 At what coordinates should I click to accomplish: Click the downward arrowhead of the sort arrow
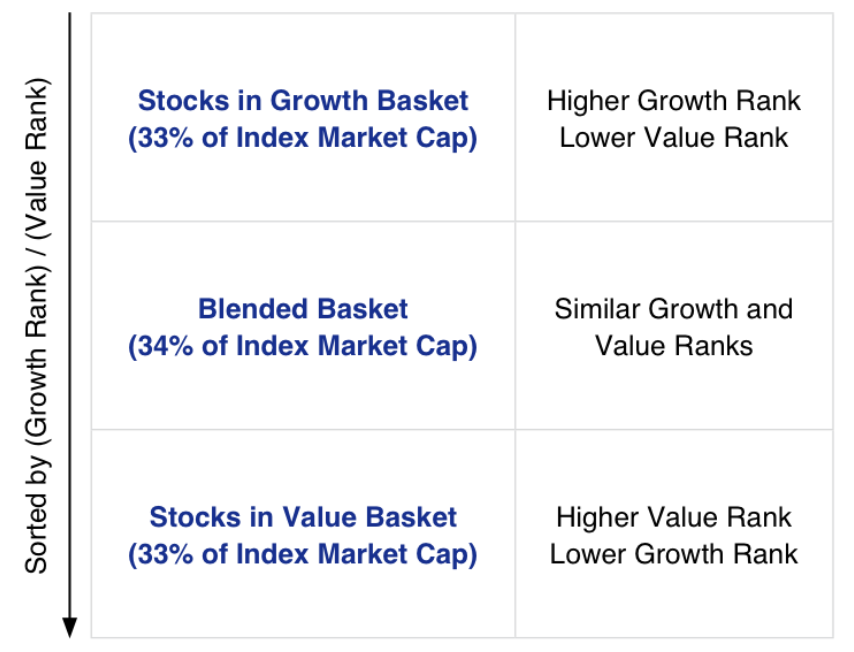pyautogui.click(x=70, y=627)
